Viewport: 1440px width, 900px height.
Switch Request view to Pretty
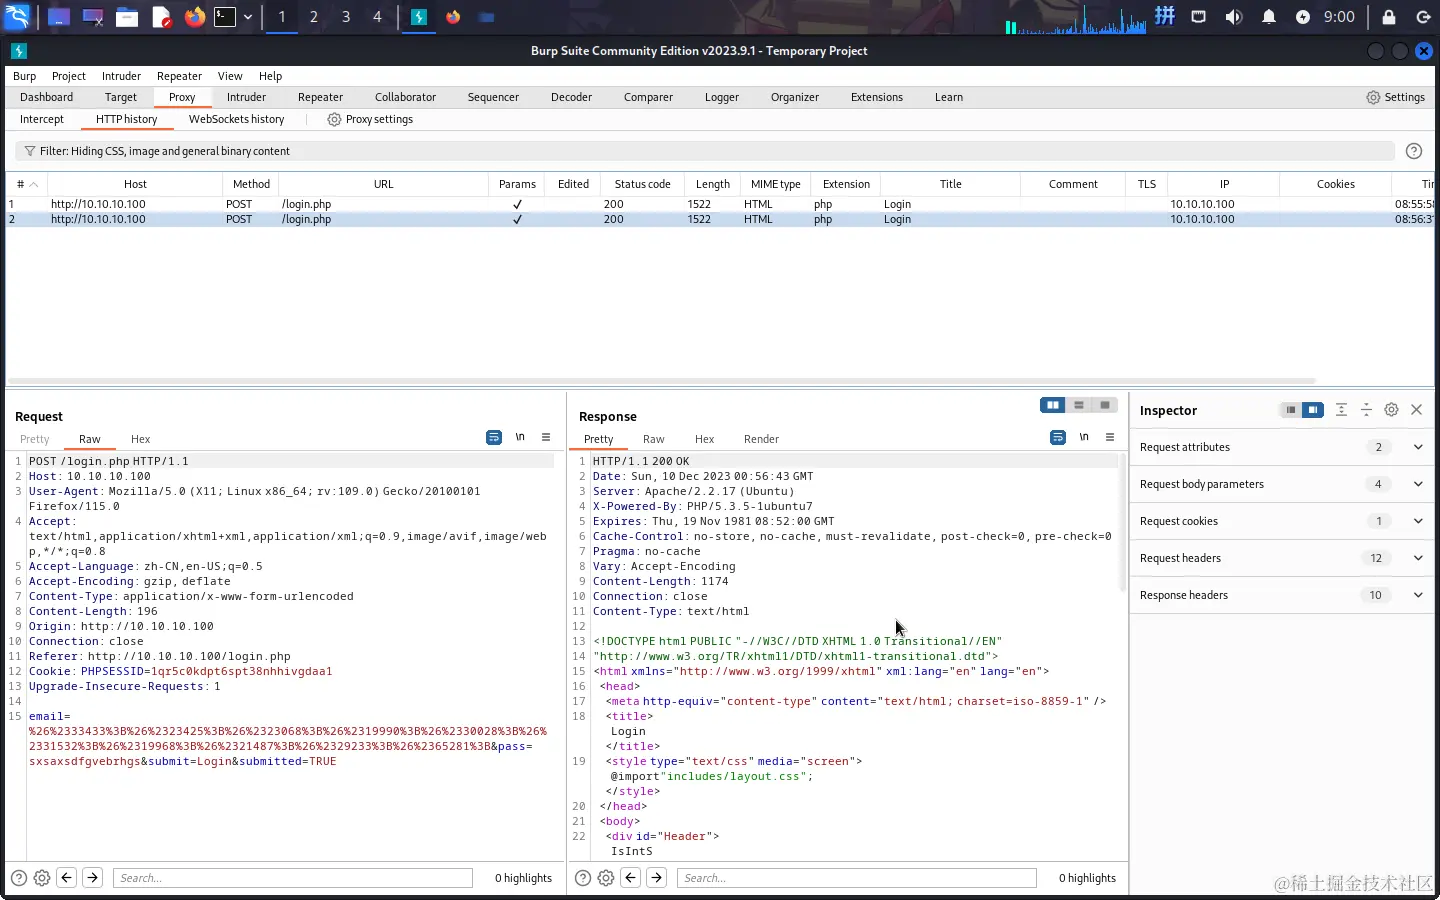pos(34,439)
